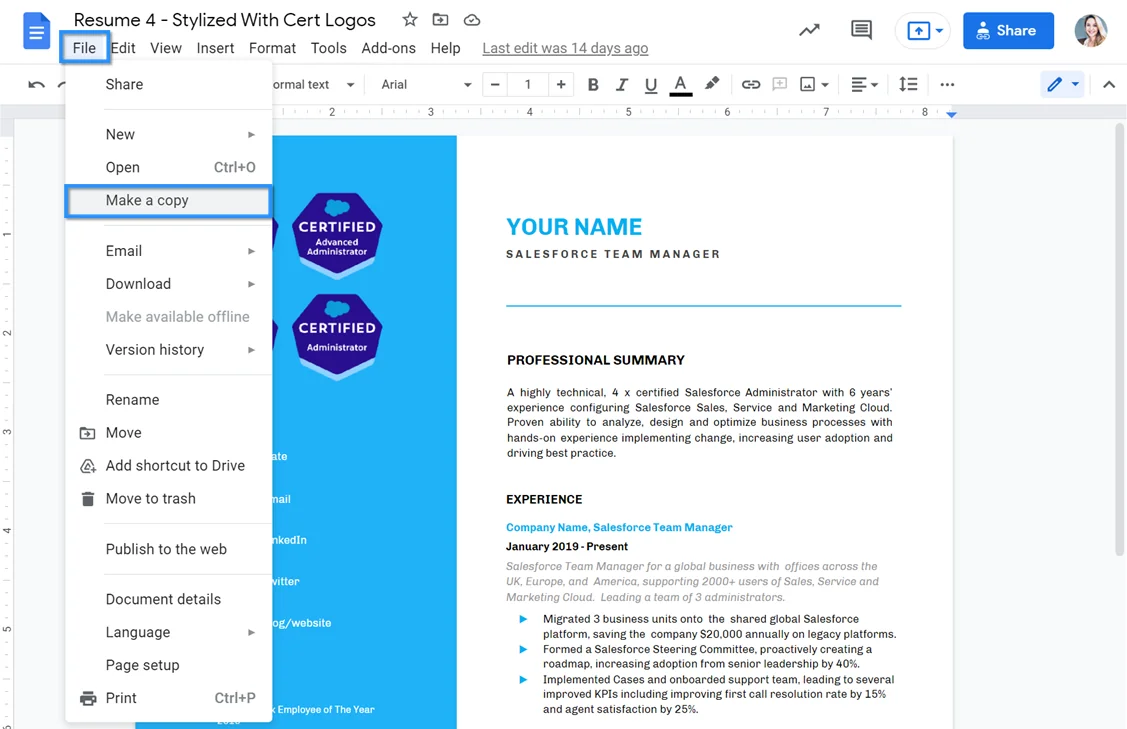Click the Move folder icon in menu
Viewport: 1127px width, 729px height.
87,433
